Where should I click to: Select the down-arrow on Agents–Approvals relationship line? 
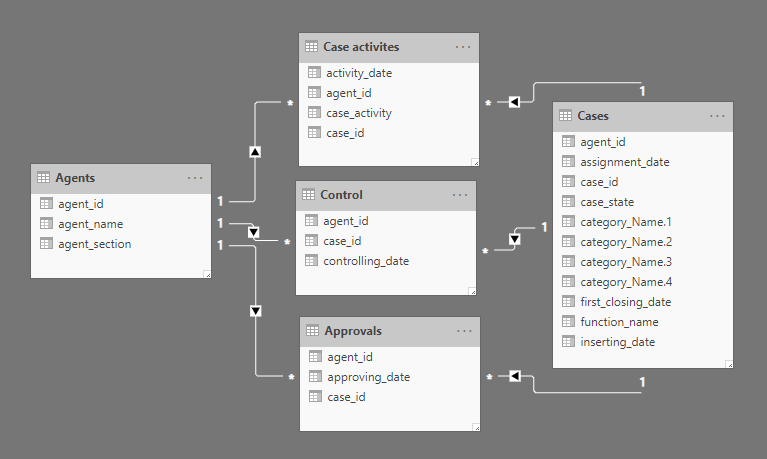click(x=255, y=311)
